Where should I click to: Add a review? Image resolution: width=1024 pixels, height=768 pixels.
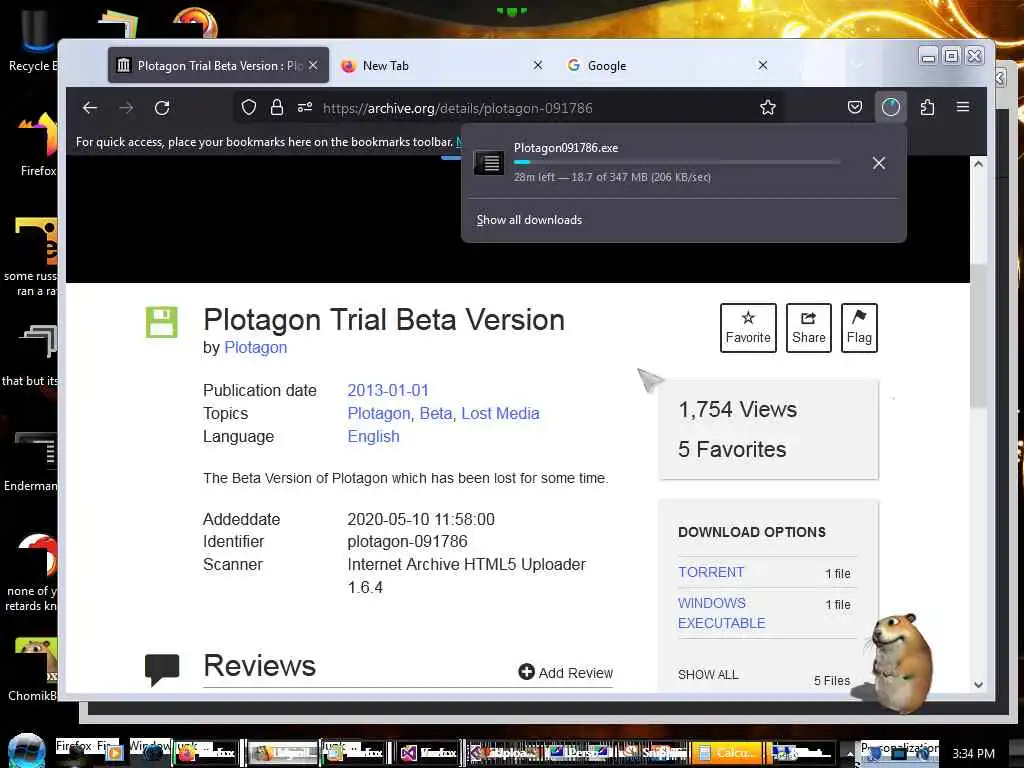pos(566,673)
